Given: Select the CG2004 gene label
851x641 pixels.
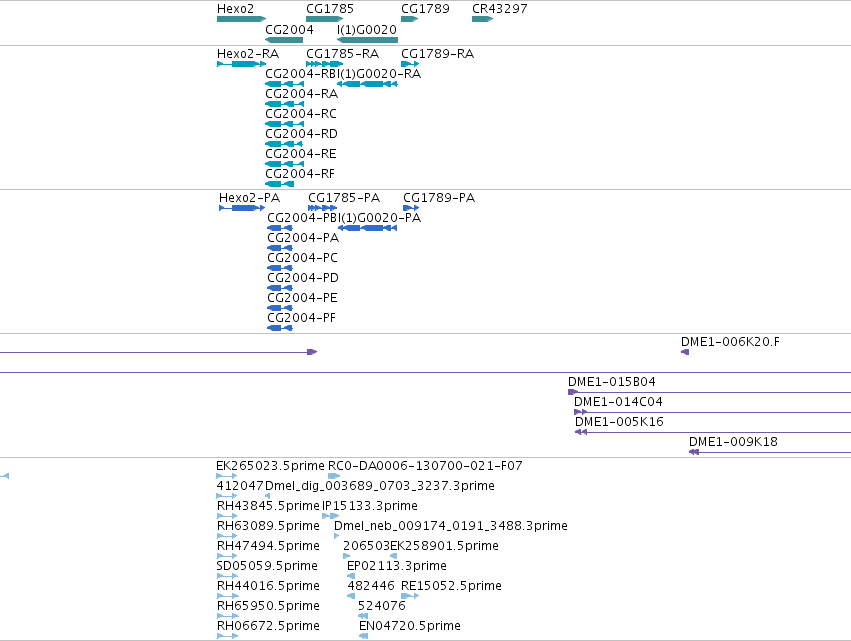Looking at the screenshot, I should [x=289, y=29].
